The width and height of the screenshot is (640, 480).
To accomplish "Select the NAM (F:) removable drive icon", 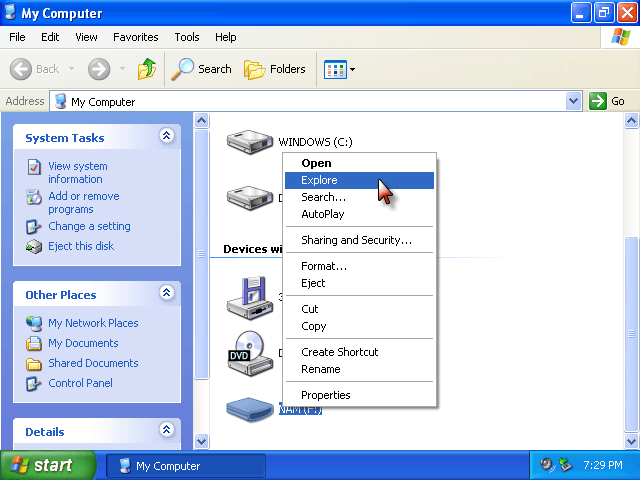I will tap(249, 409).
